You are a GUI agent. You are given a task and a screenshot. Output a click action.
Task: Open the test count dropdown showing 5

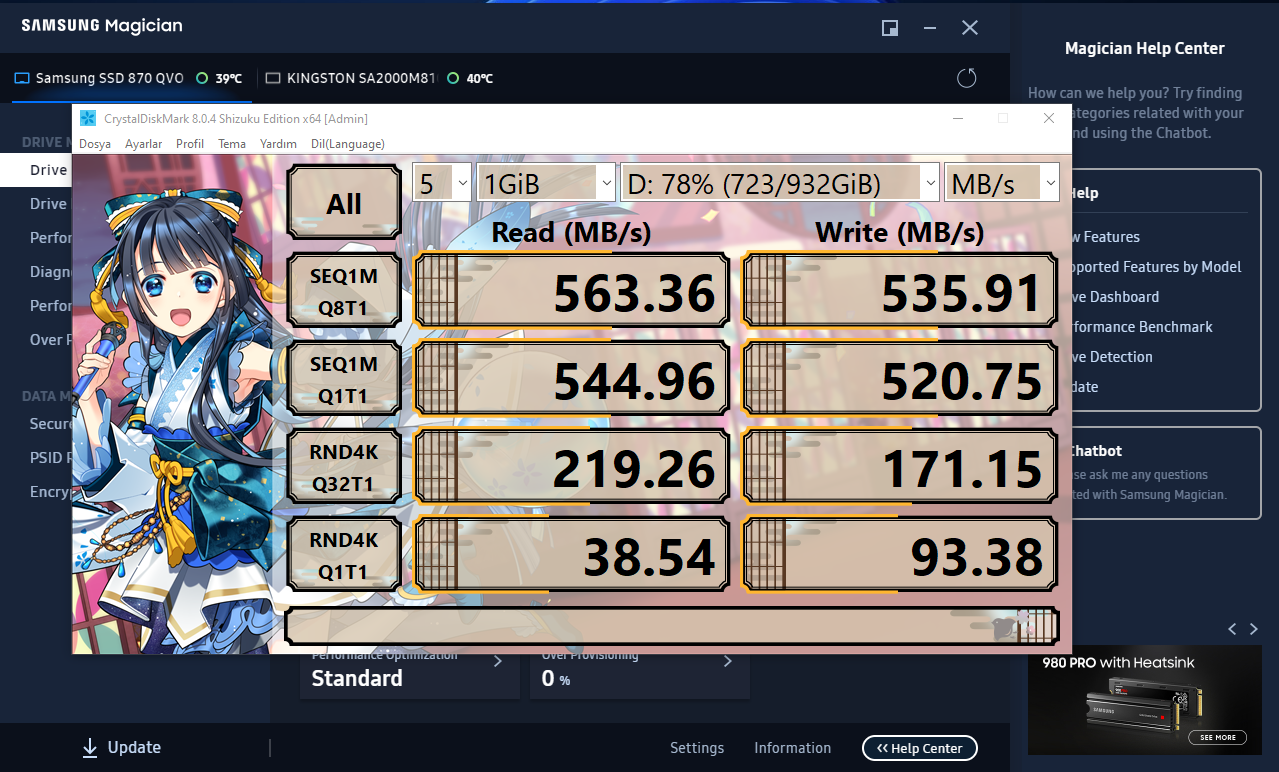click(442, 183)
